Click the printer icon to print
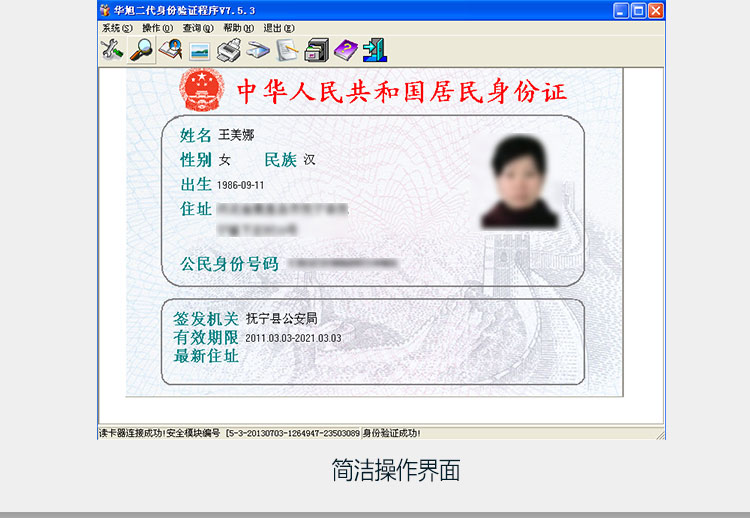The width and height of the screenshot is (750, 518). point(229,50)
